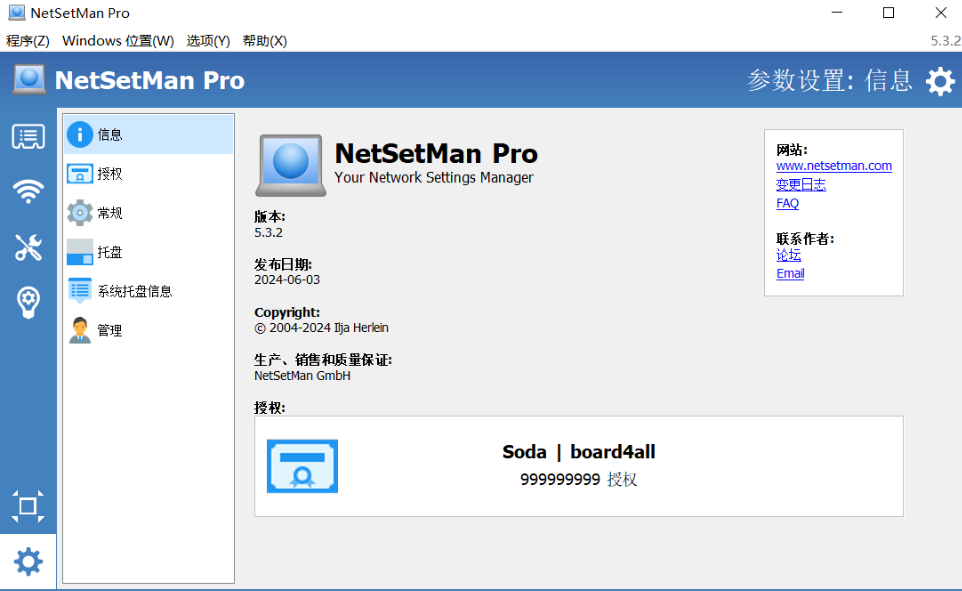Click the licensee name Soda | board4all
962x591 pixels.
click(579, 452)
